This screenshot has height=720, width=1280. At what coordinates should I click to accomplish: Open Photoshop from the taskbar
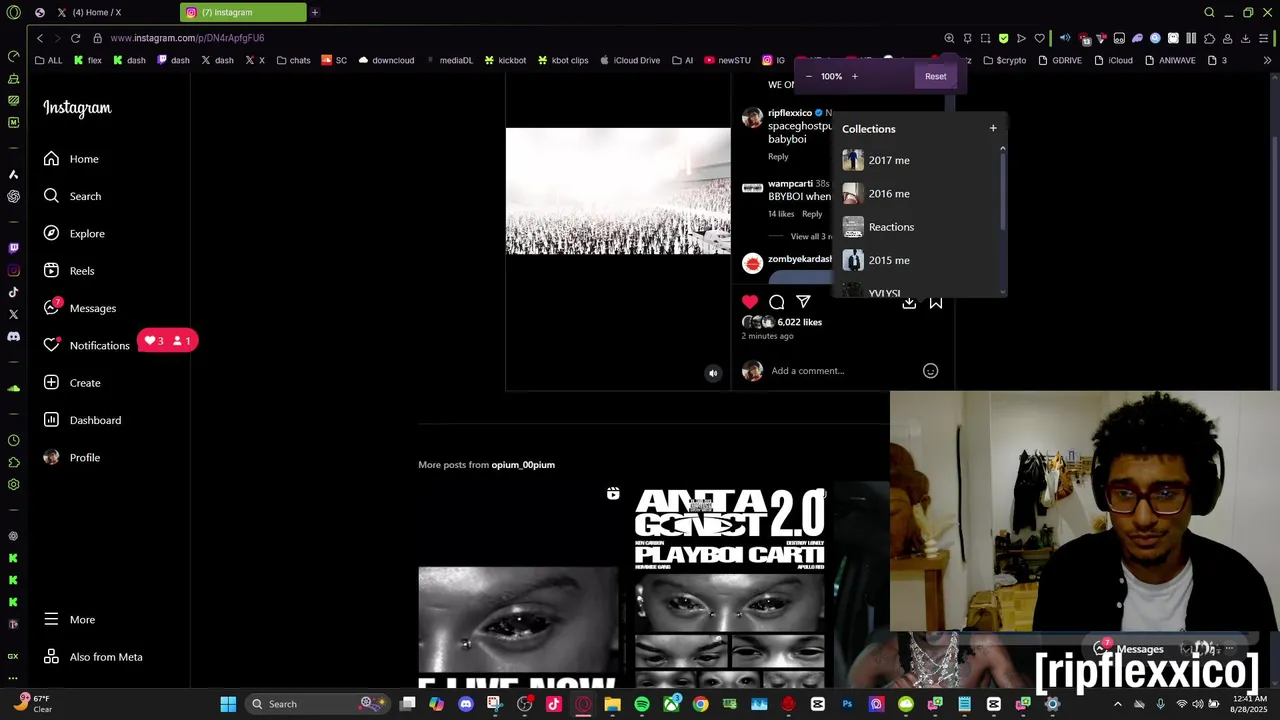click(847, 704)
